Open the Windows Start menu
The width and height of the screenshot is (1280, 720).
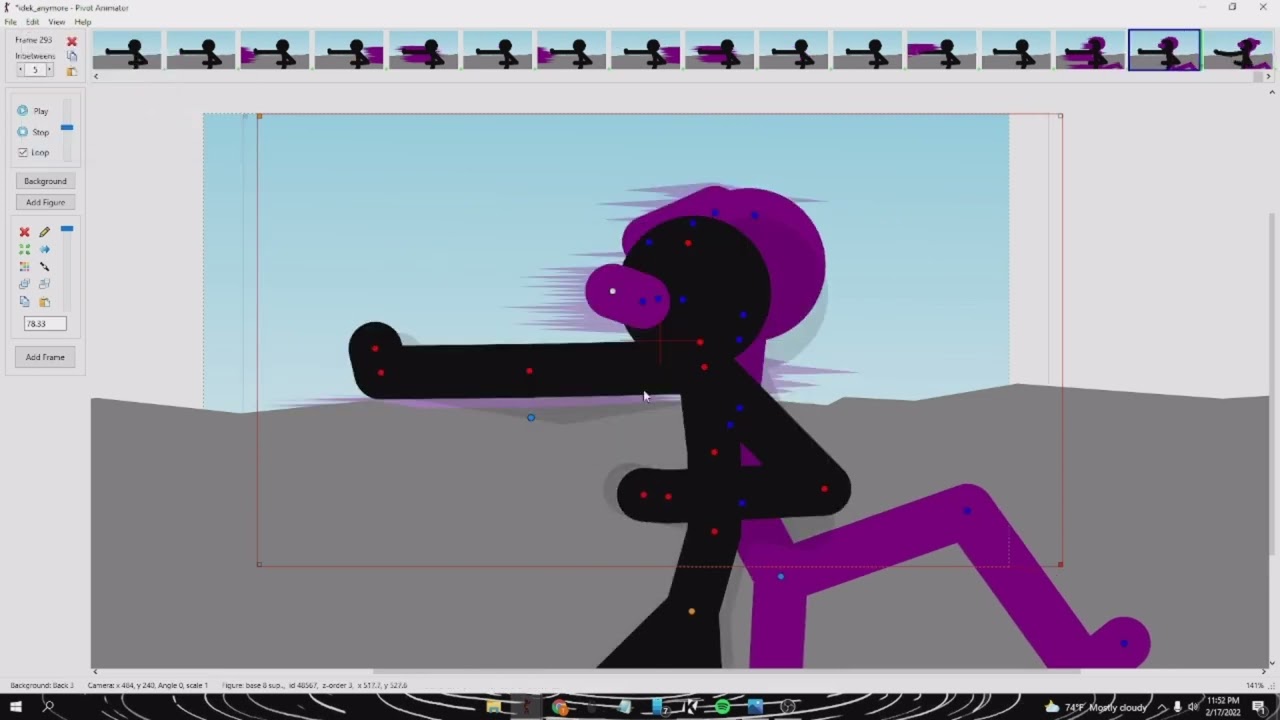tap(16, 707)
